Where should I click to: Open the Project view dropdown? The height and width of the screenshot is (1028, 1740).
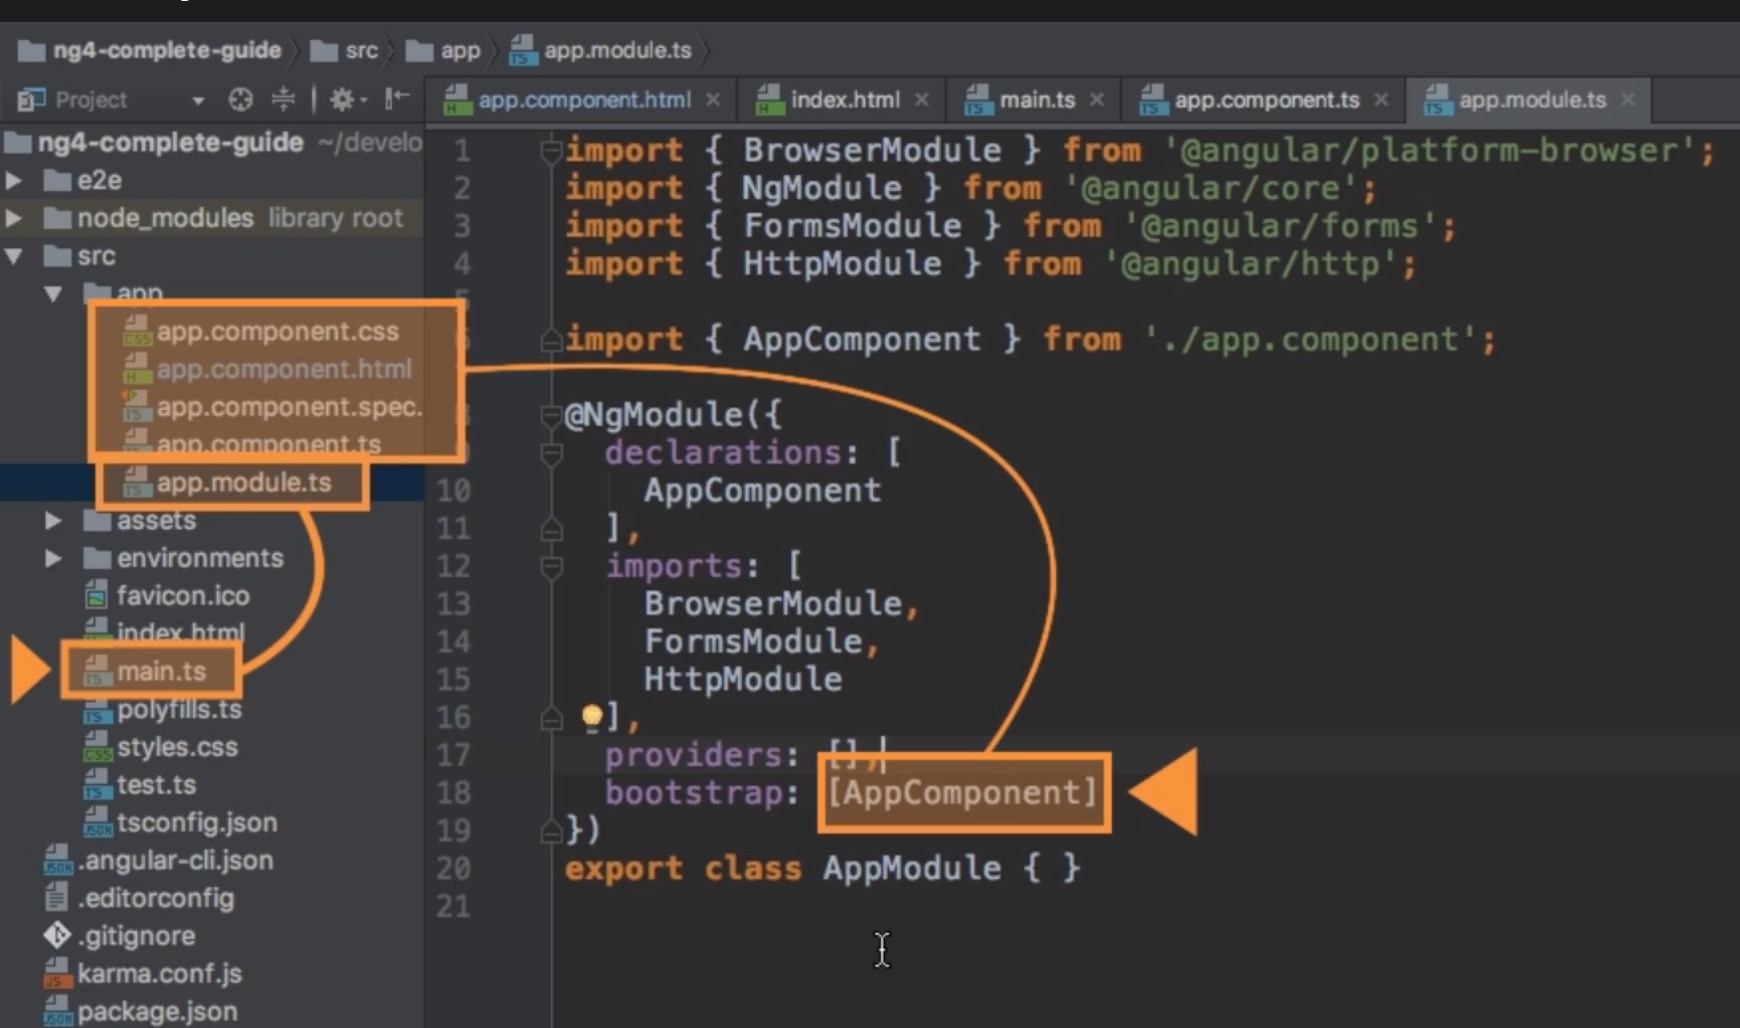pos(198,100)
